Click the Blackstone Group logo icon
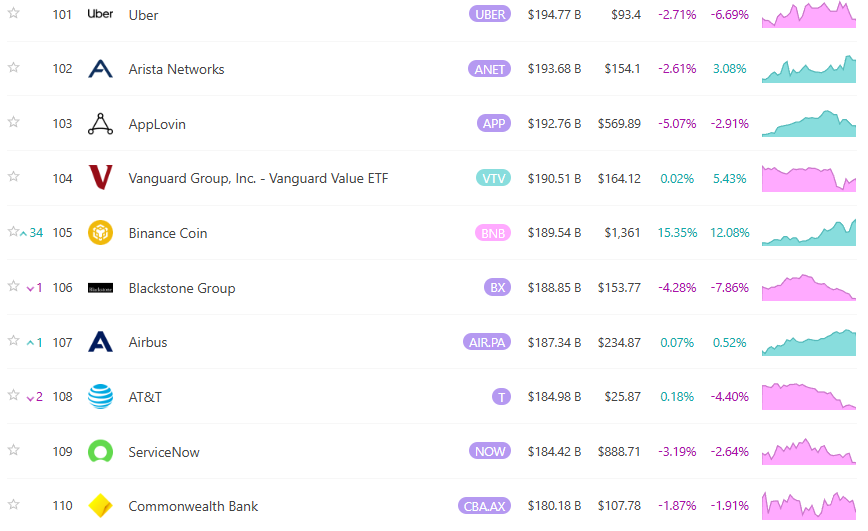This screenshot has height=531, width=868. pos(100,288)
